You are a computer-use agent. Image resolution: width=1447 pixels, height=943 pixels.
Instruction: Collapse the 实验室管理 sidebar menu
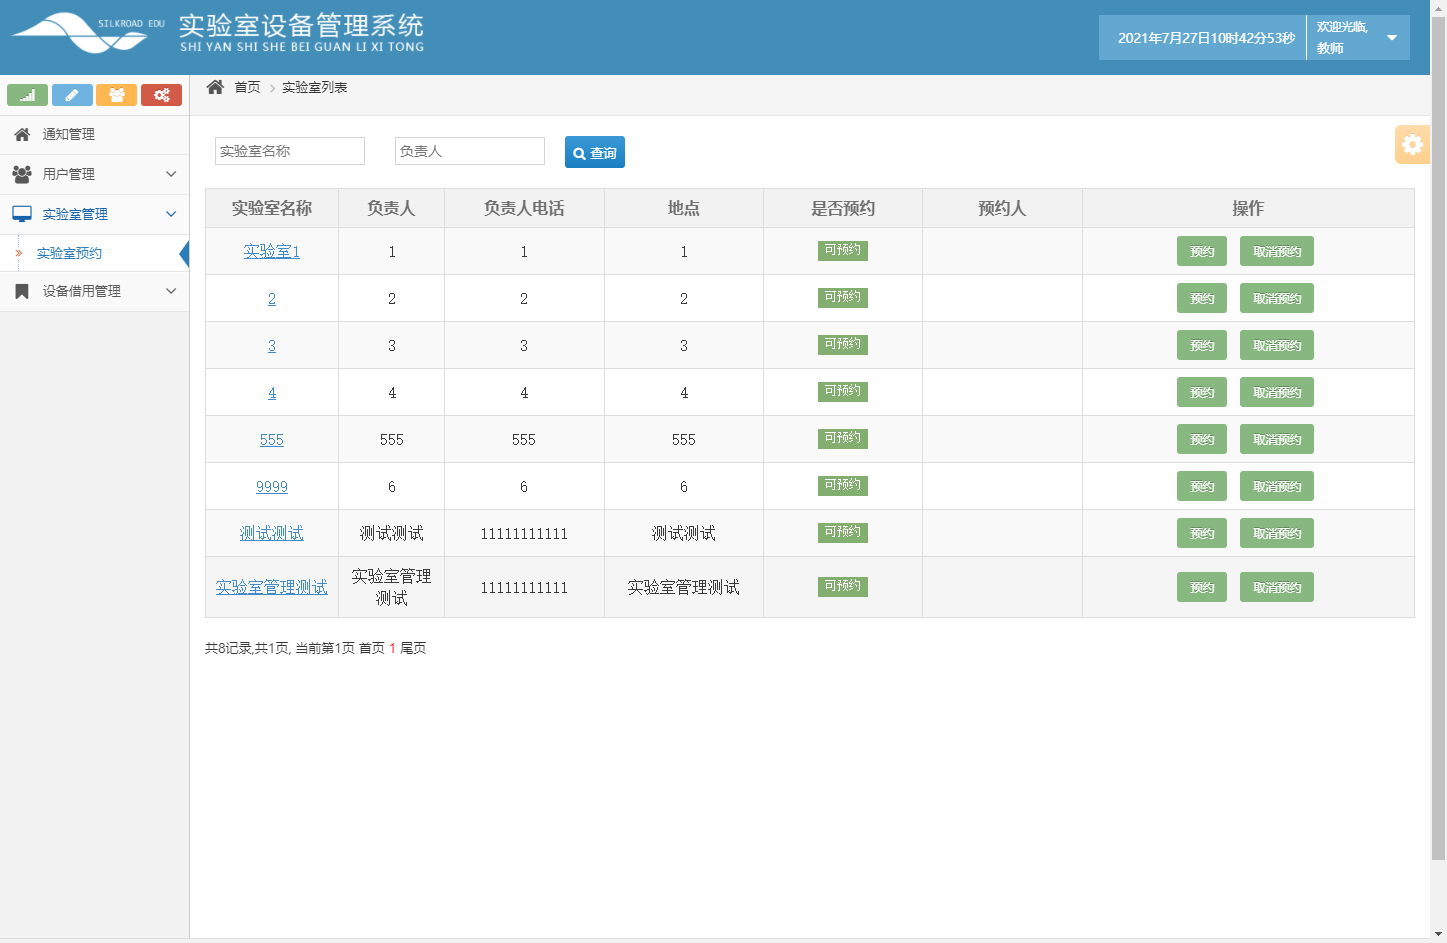[x=95, y=213]
